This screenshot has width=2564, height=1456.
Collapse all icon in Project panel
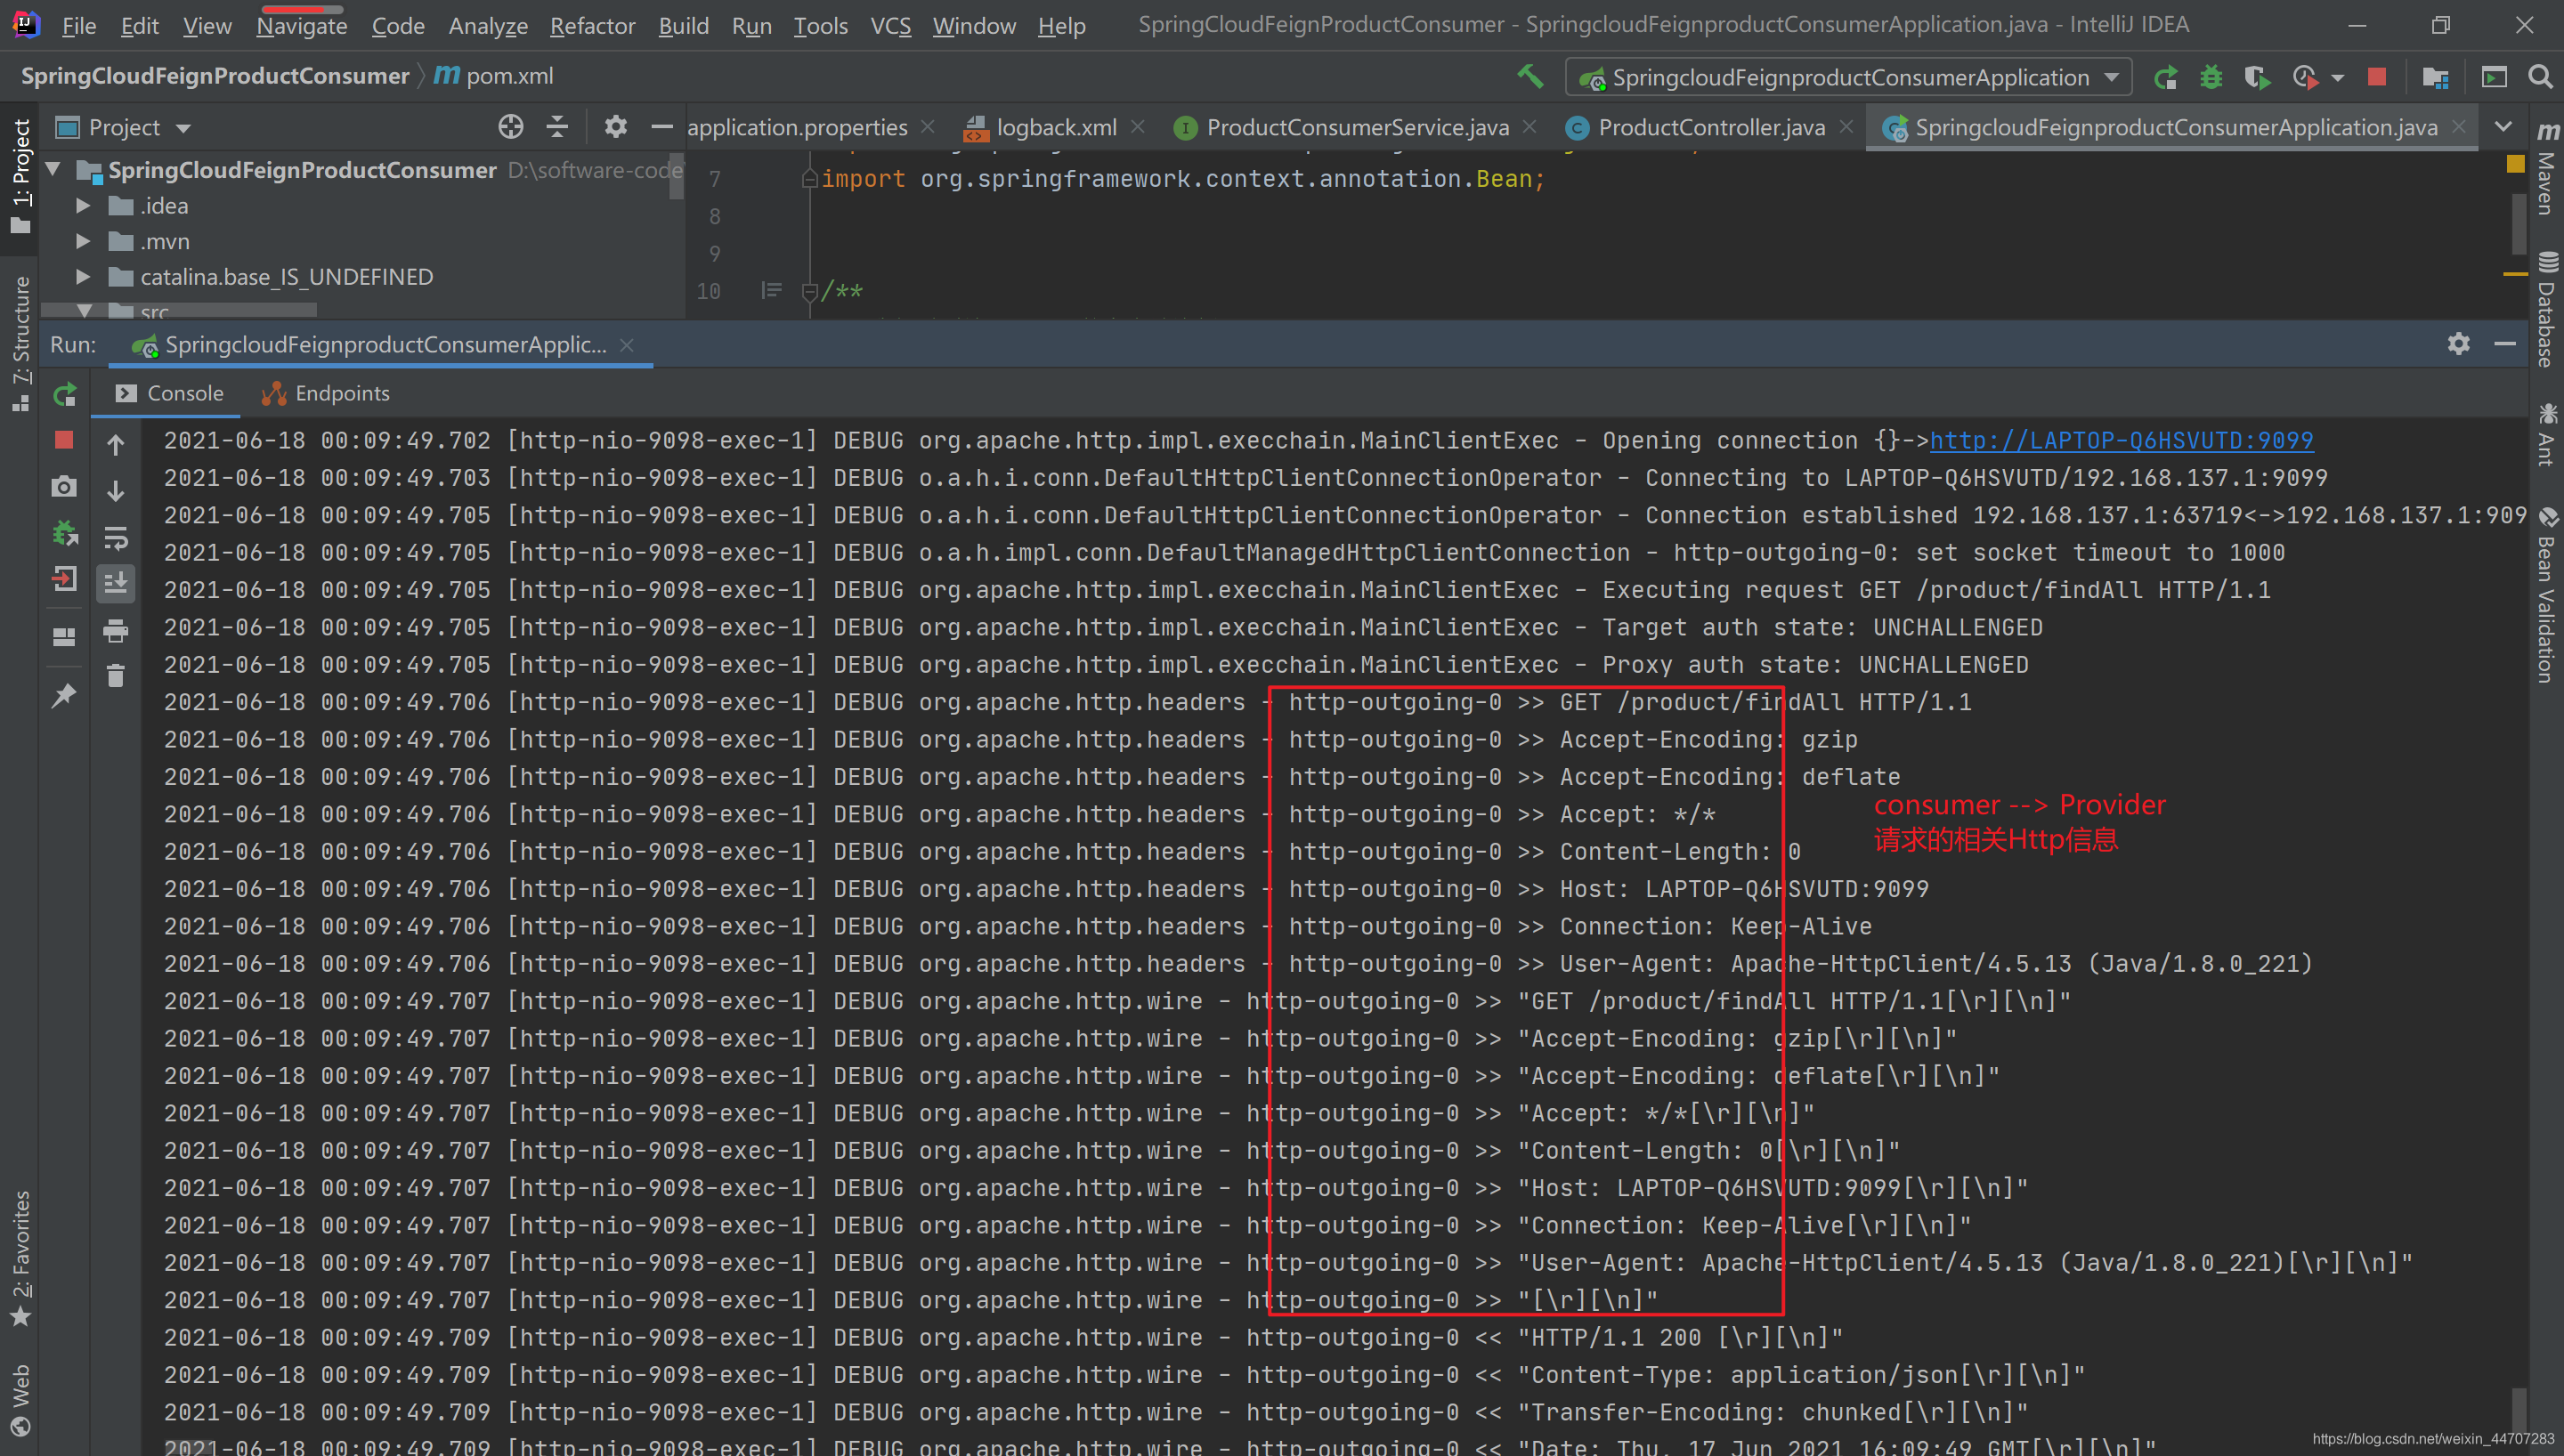pyautogui.click(x=558, y=127)
